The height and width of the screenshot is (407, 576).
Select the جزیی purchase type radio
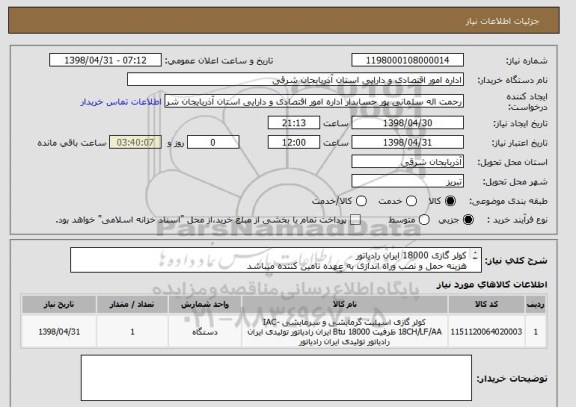coord(468,220)
